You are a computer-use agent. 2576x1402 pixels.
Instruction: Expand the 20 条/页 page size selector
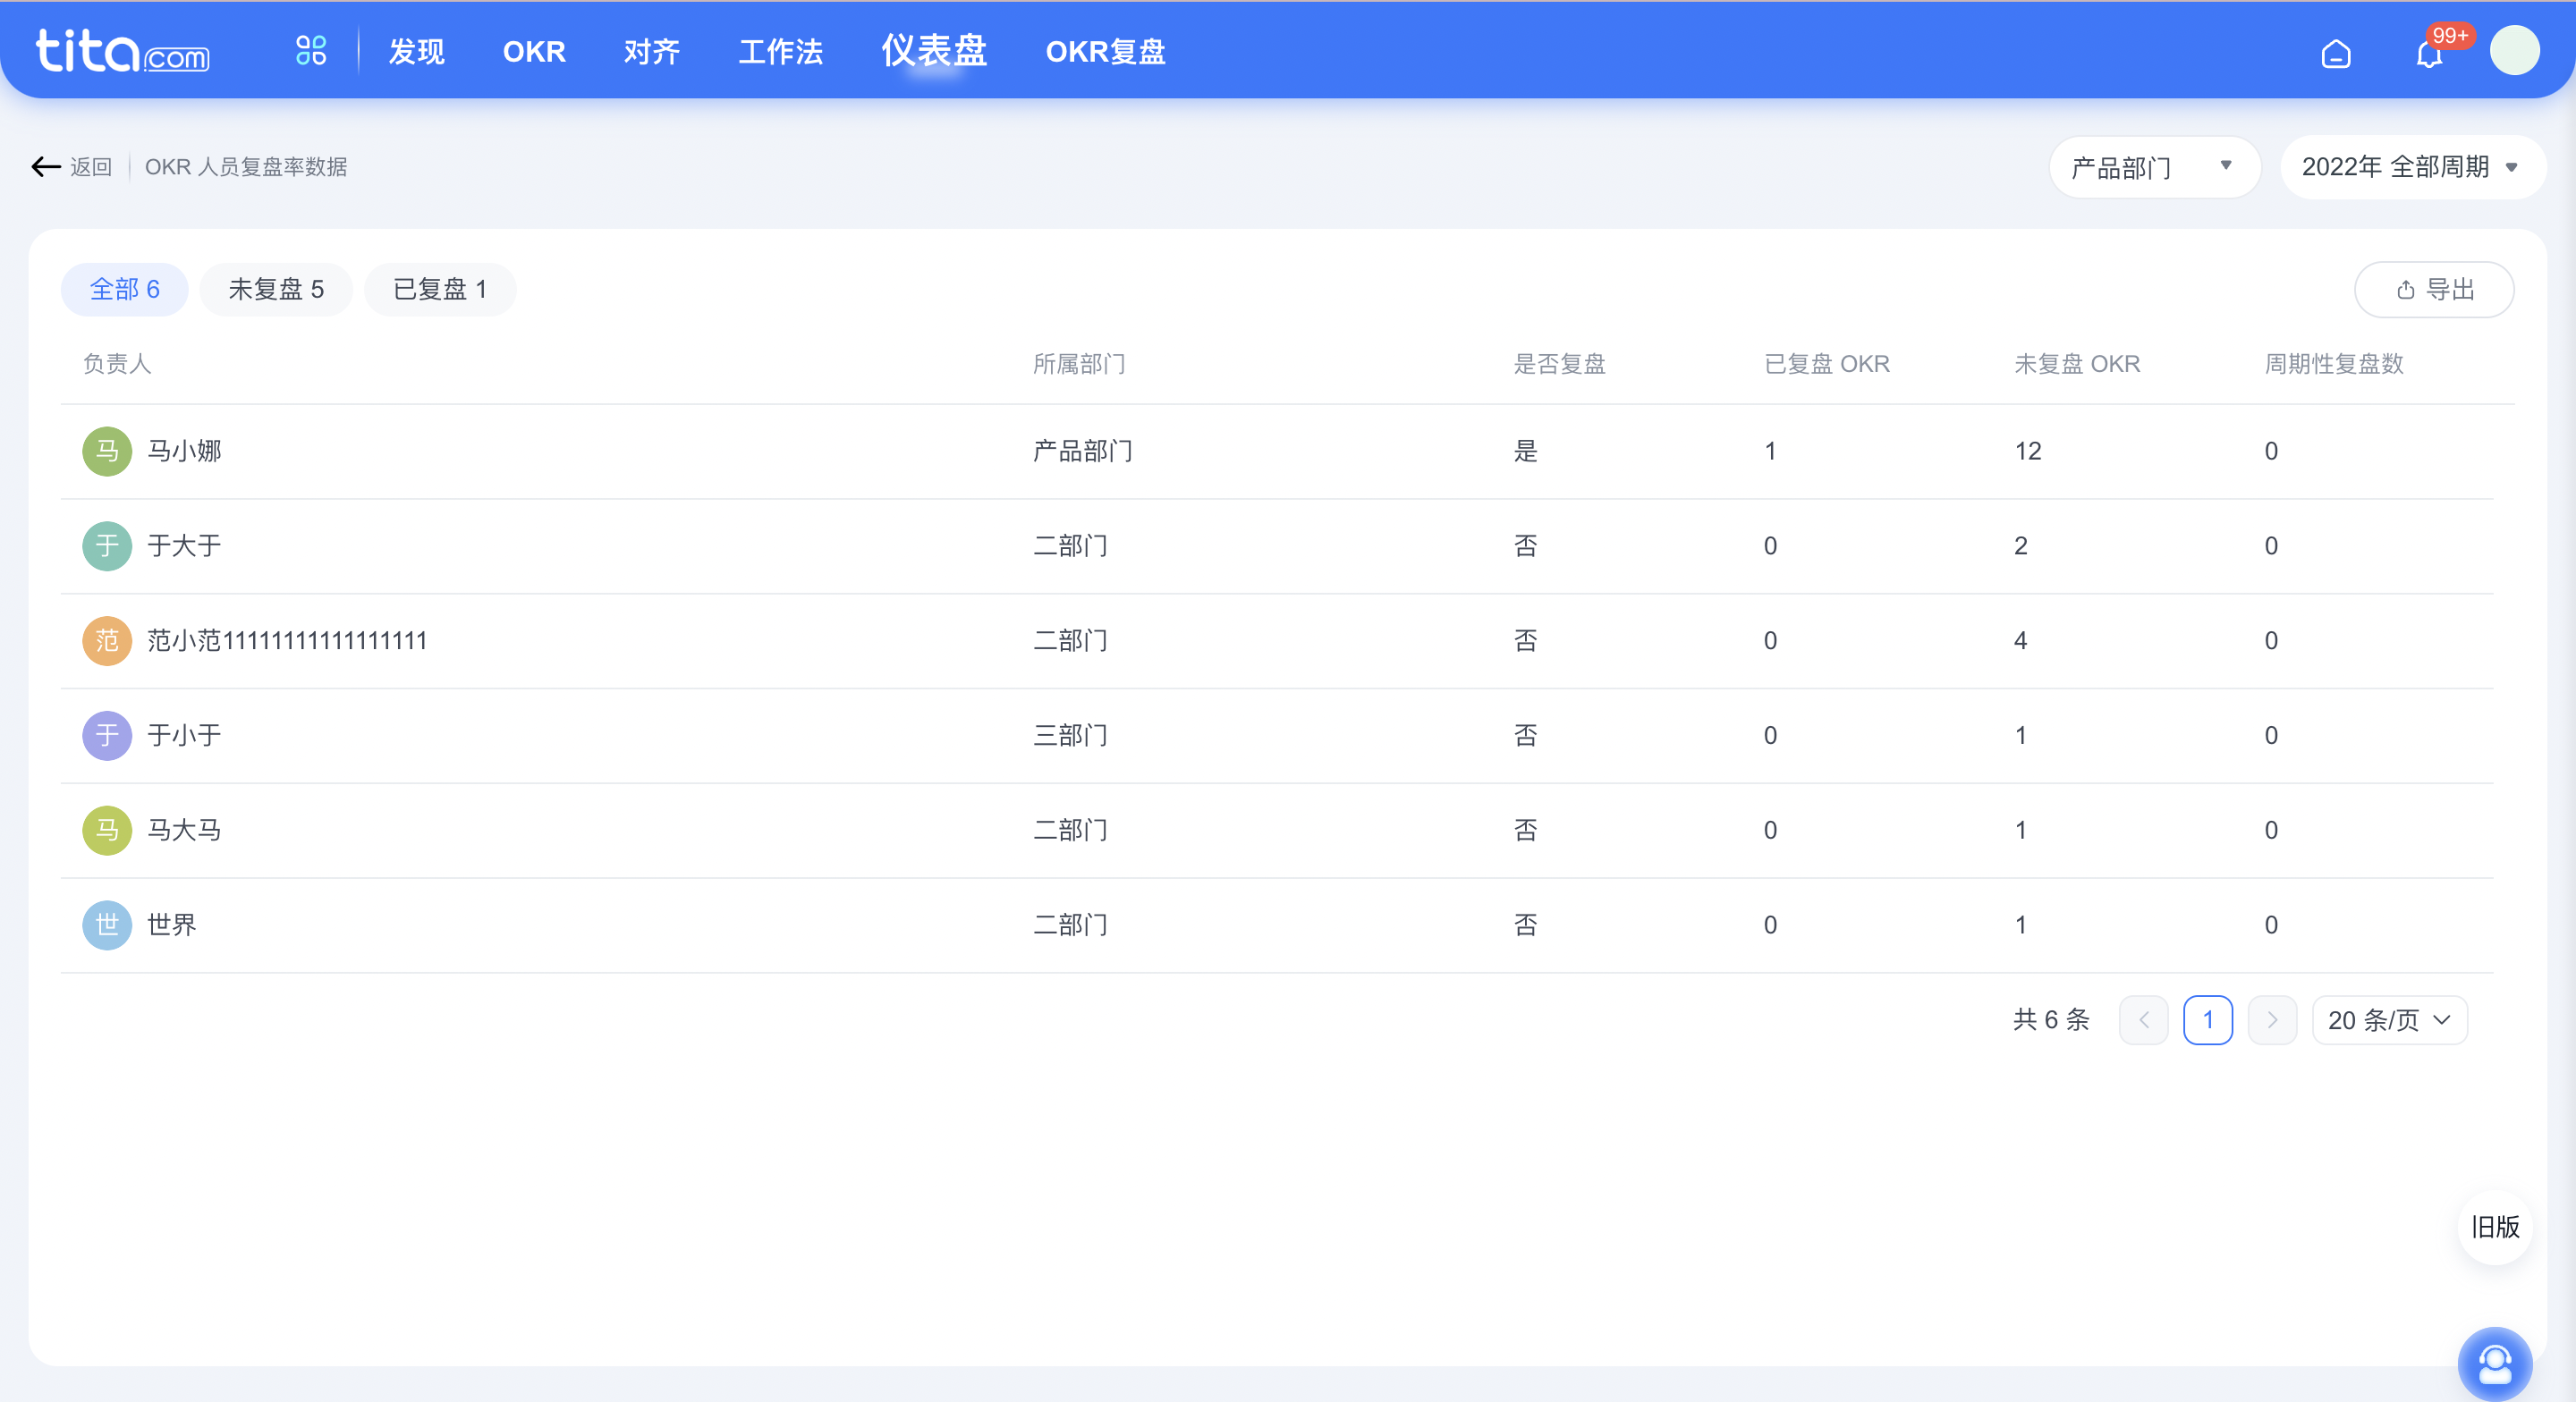[2389, 1020]
